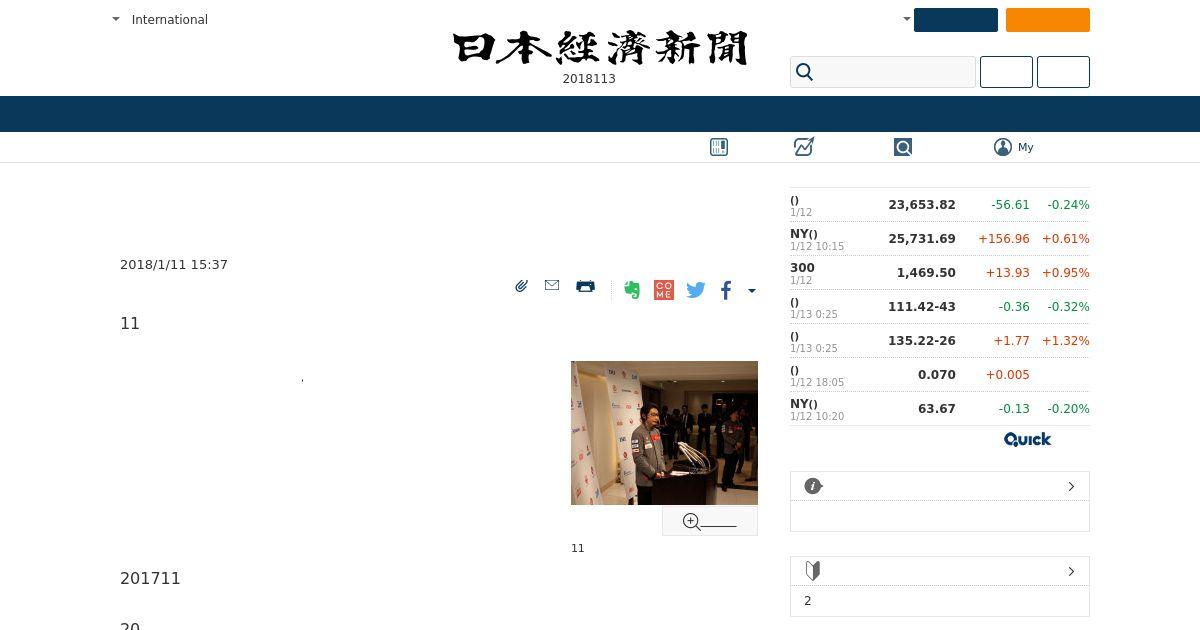Save article with the paperclip icon

click(x=521, y=286)
